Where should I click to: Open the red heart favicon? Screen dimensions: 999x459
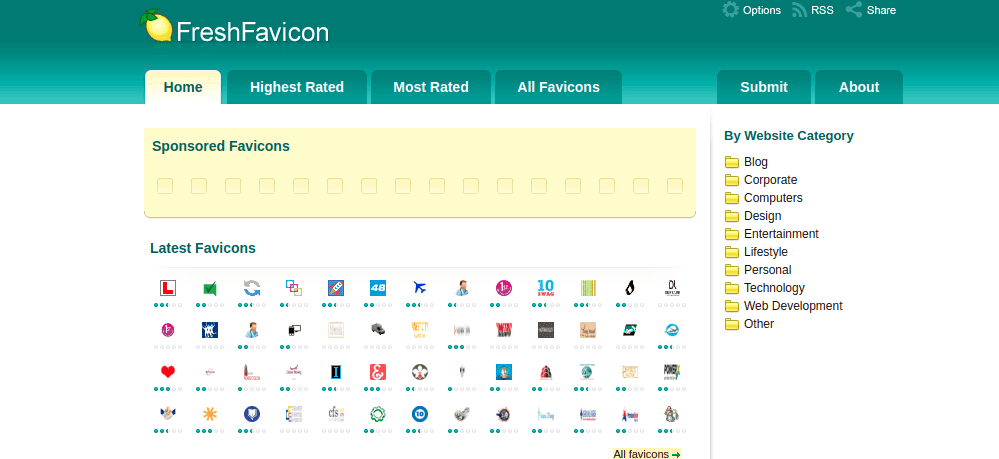tap(168, 372)
